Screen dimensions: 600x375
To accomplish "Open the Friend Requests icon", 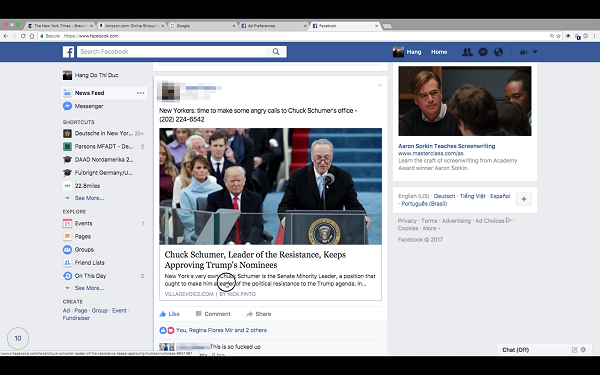I will pyautogui.click(x=467, y=52).
